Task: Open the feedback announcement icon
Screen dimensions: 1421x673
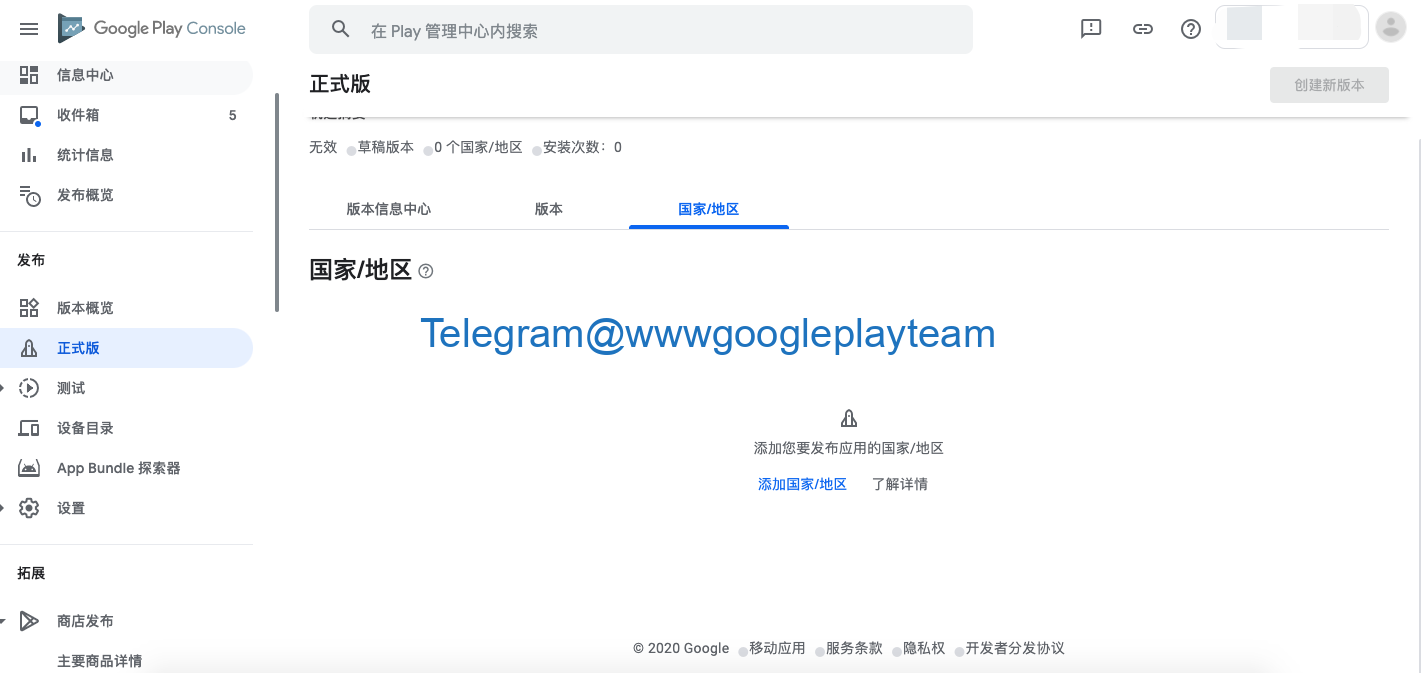Action: [x=1091, y=29]
